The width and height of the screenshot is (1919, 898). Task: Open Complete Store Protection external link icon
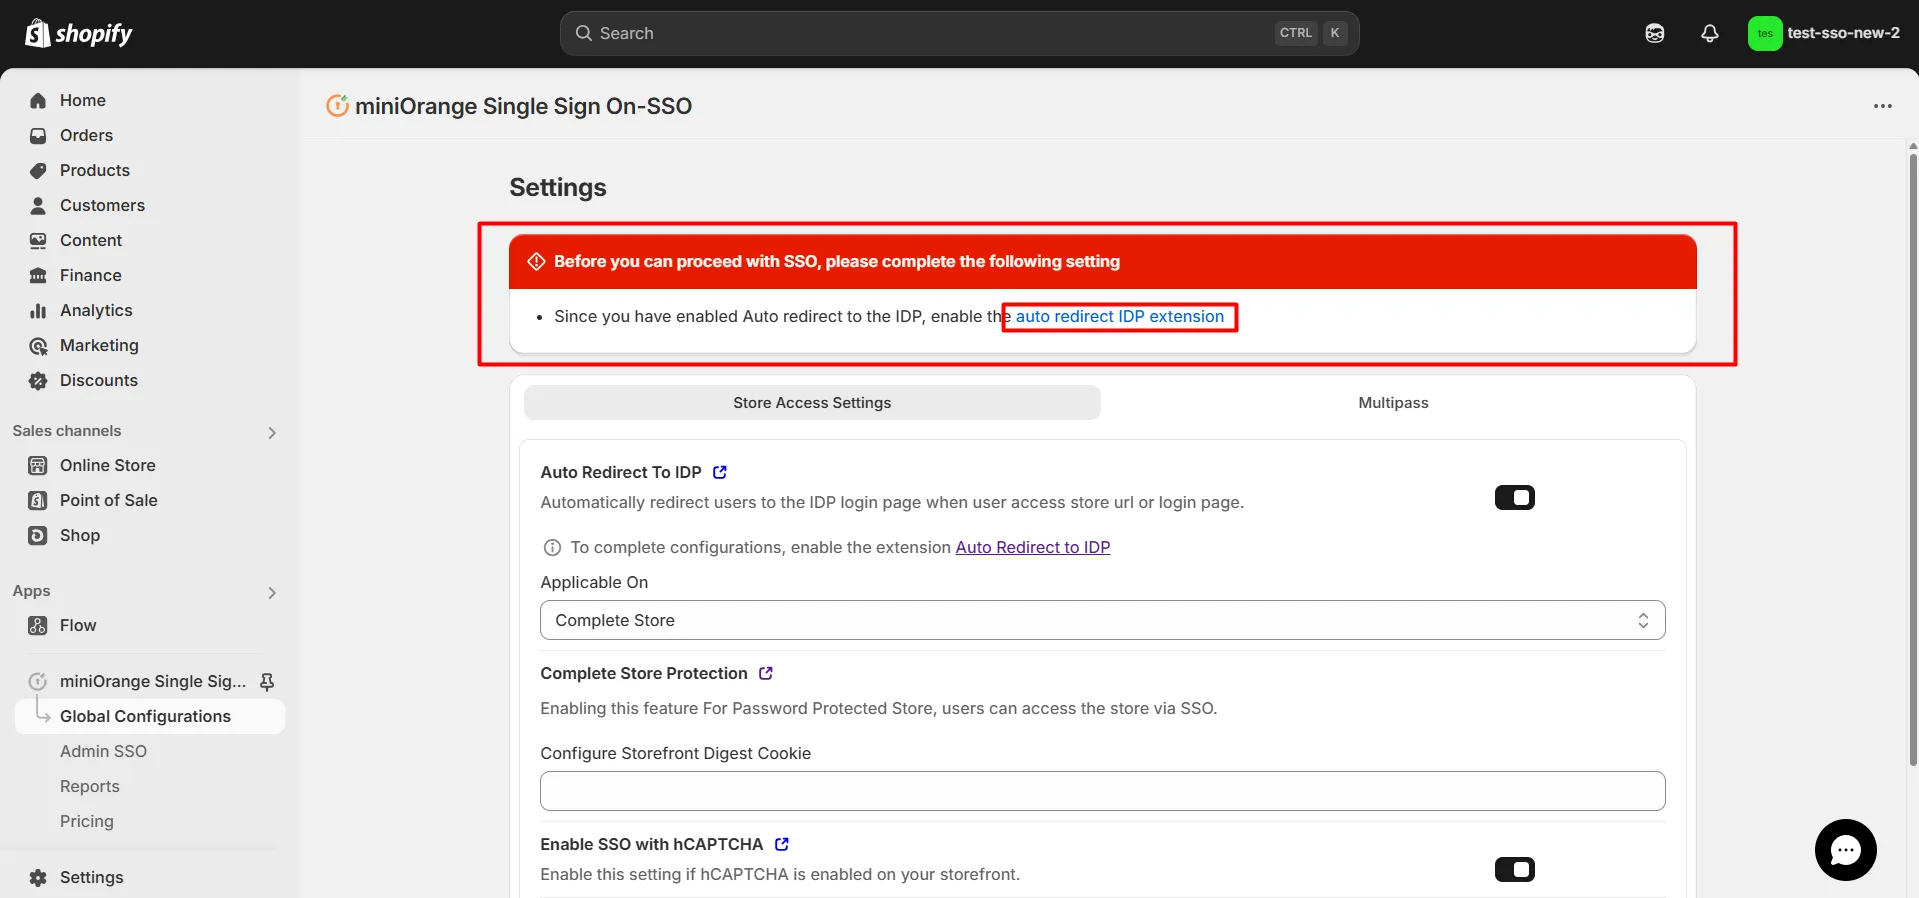[766, 673]
